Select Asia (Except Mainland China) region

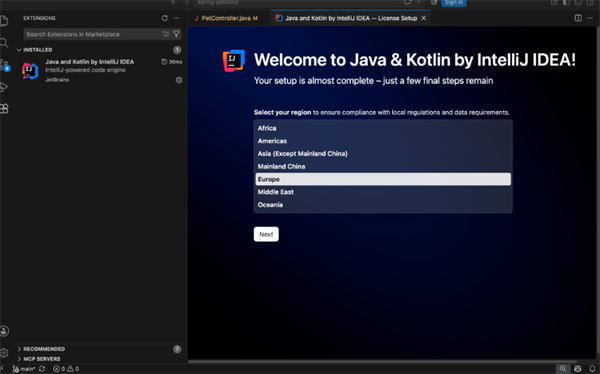pos(383,154)
